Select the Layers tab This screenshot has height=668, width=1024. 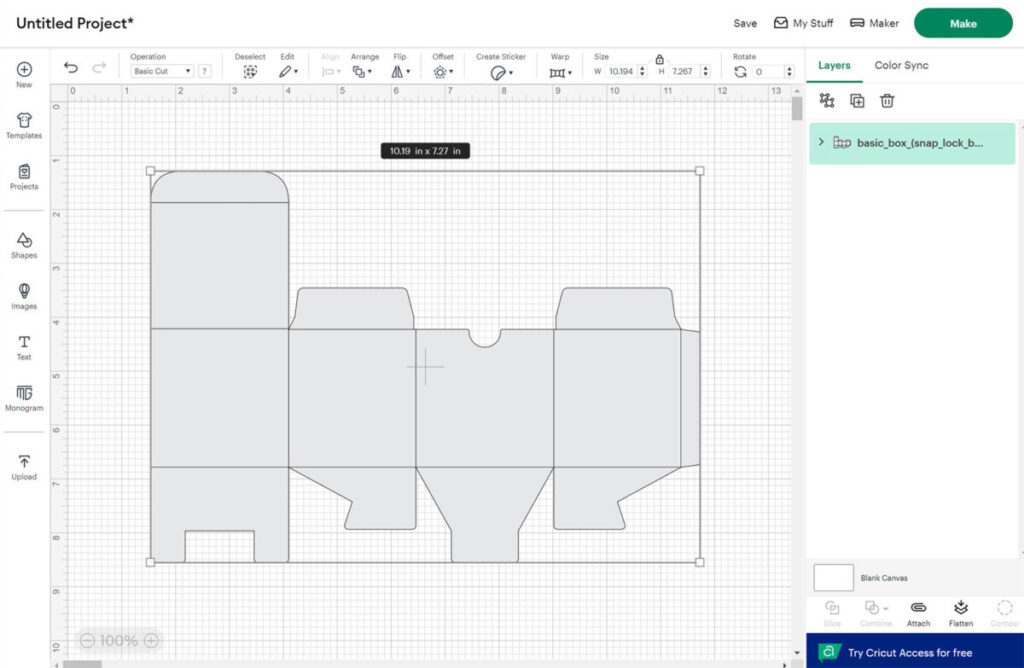[x=834, y=66]
